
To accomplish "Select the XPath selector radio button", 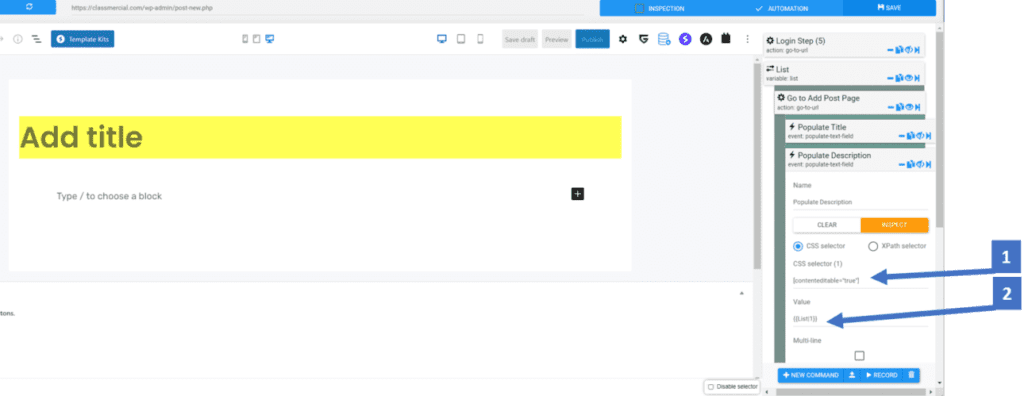I will [x=873, y=246].
